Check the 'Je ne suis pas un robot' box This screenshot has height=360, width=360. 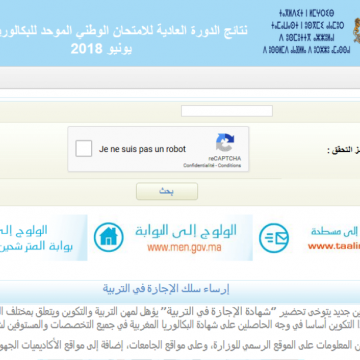tap(83, 149)
